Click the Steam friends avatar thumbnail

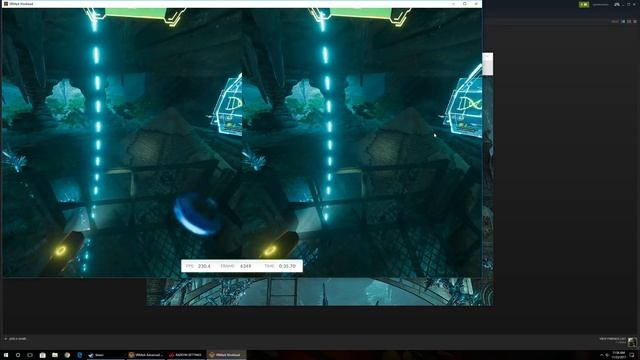click(x=632, y=342)
